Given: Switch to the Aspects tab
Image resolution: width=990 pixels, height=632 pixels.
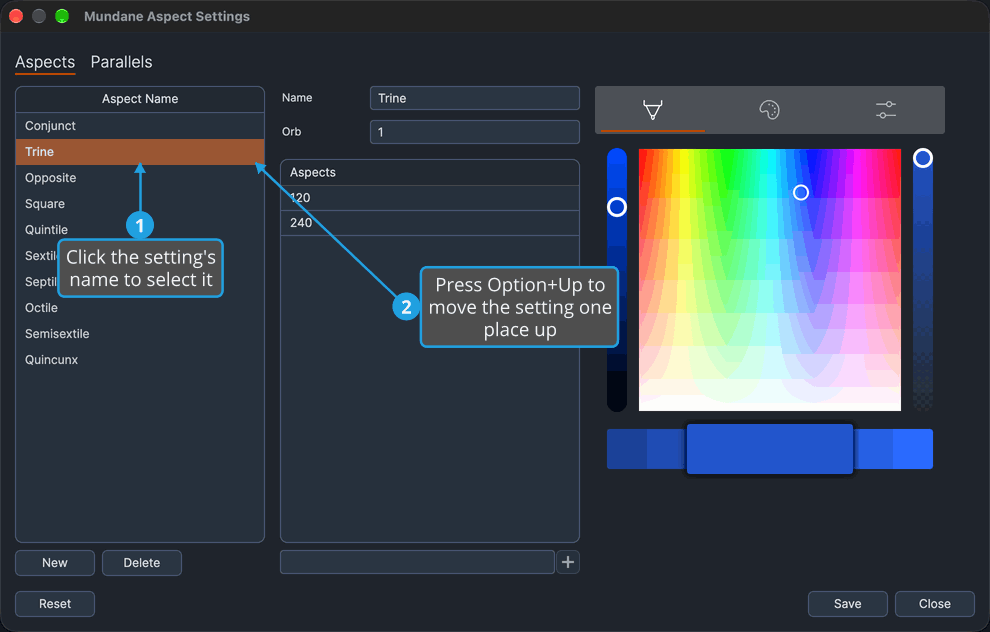Looking at the screenshot, I should click(x=45, y=62).
